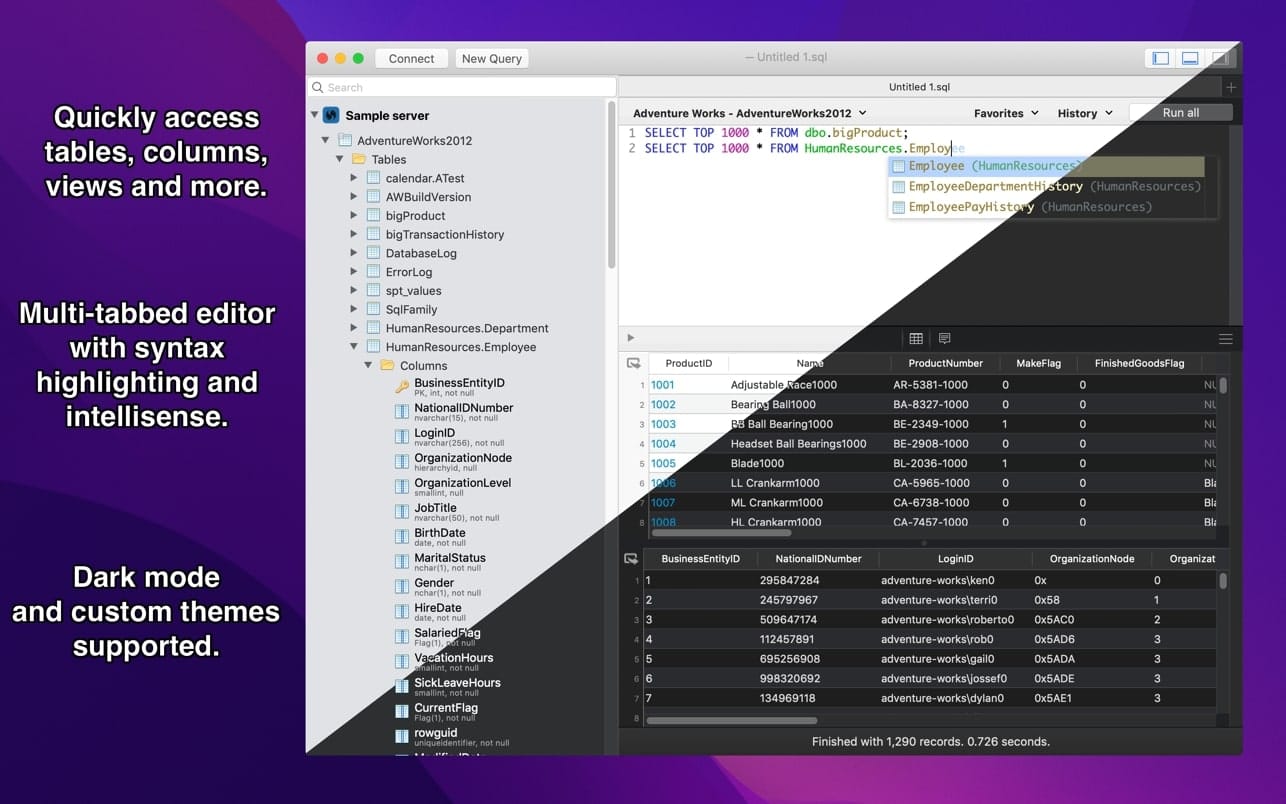Open the History dropdown
The height and width of the screenshot is (804, 1286).
pos(1085,113)
